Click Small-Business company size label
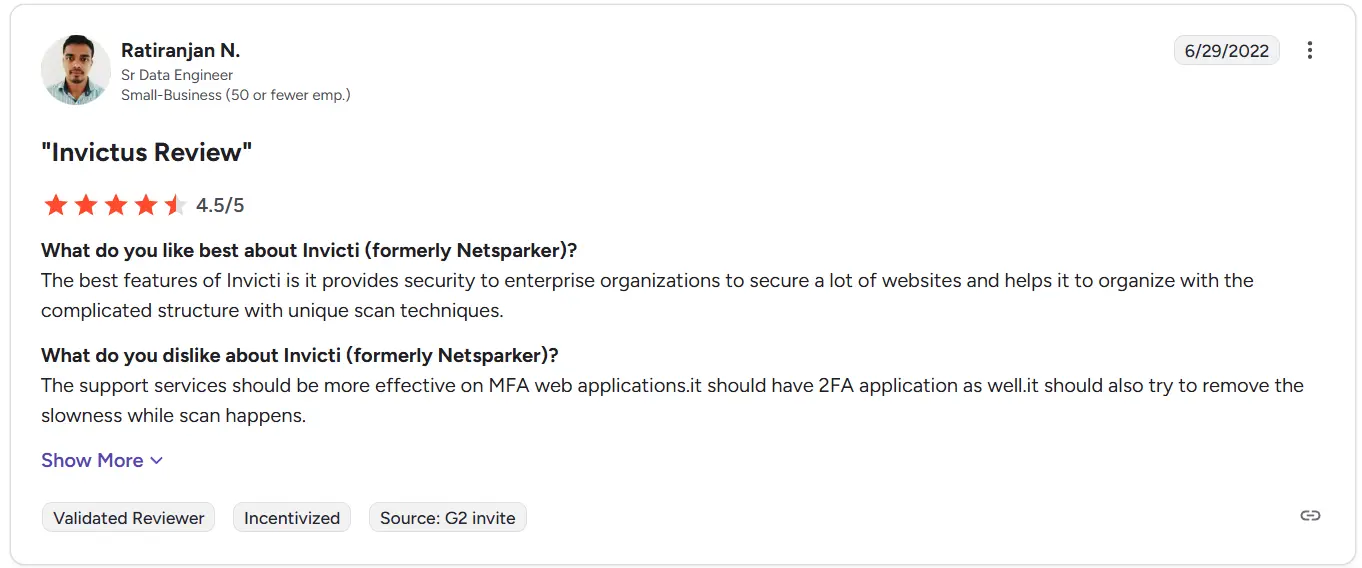This screenshot has height=568, width=1362. tap(236, 95)
